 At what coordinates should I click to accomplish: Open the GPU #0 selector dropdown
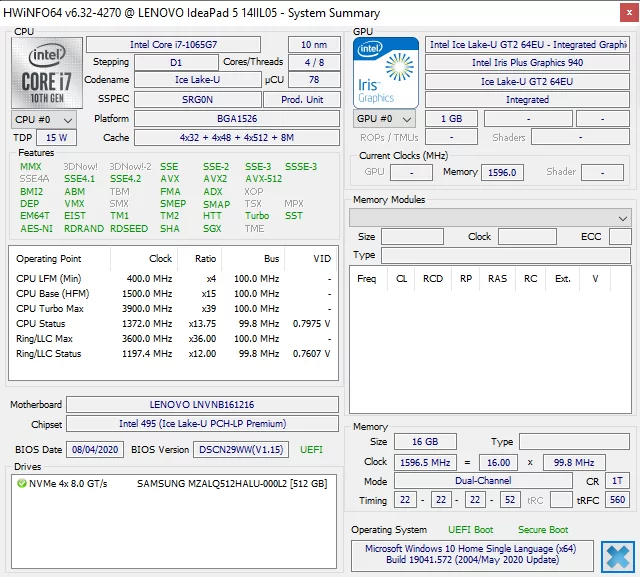pos(384,119)
